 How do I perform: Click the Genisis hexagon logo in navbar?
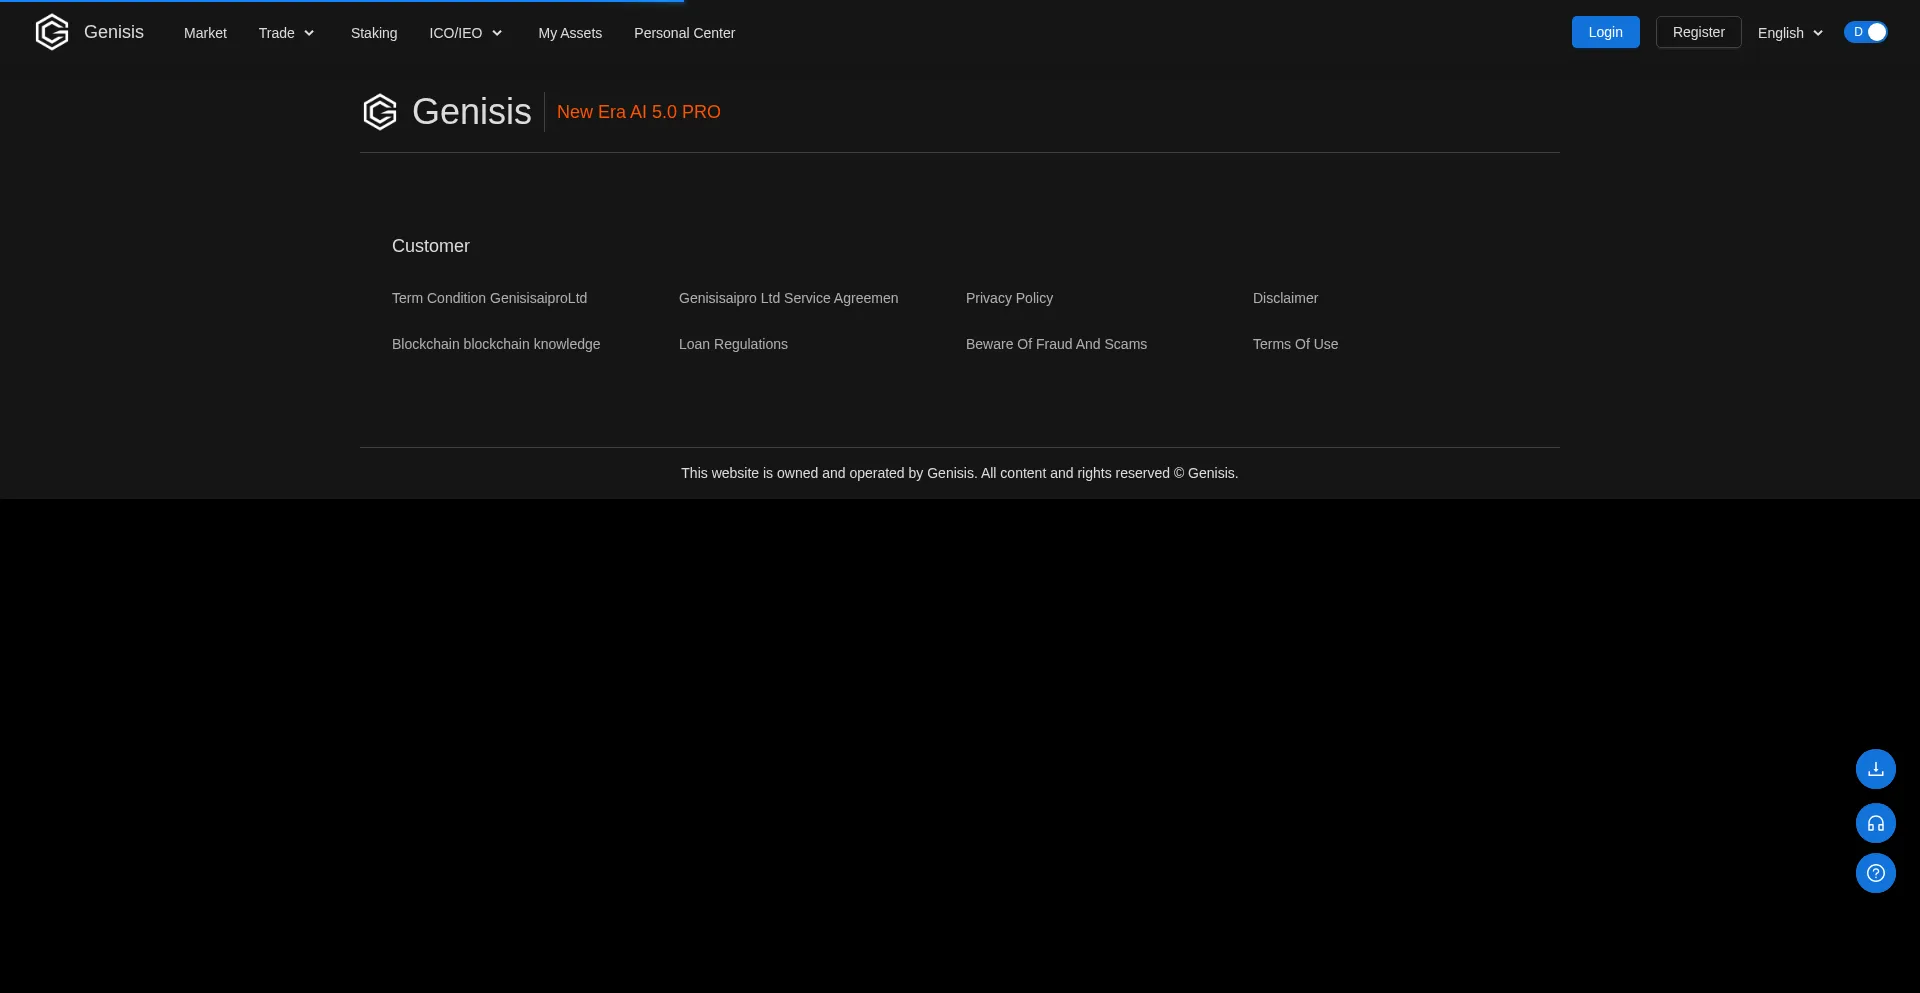[x=52, y=32]
